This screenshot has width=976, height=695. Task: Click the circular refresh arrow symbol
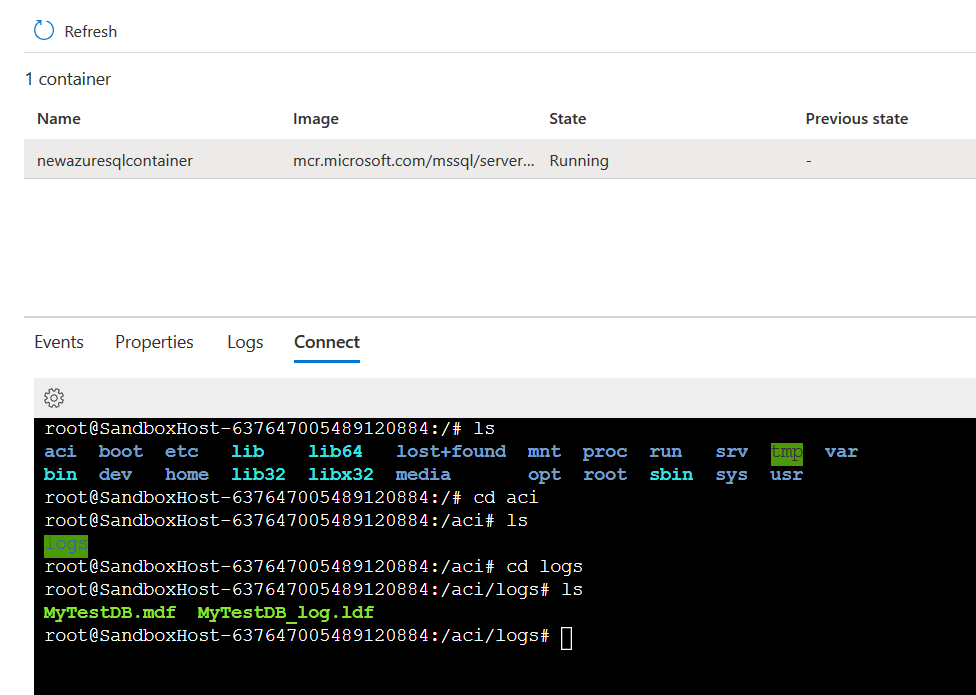[x=42, y=31]
